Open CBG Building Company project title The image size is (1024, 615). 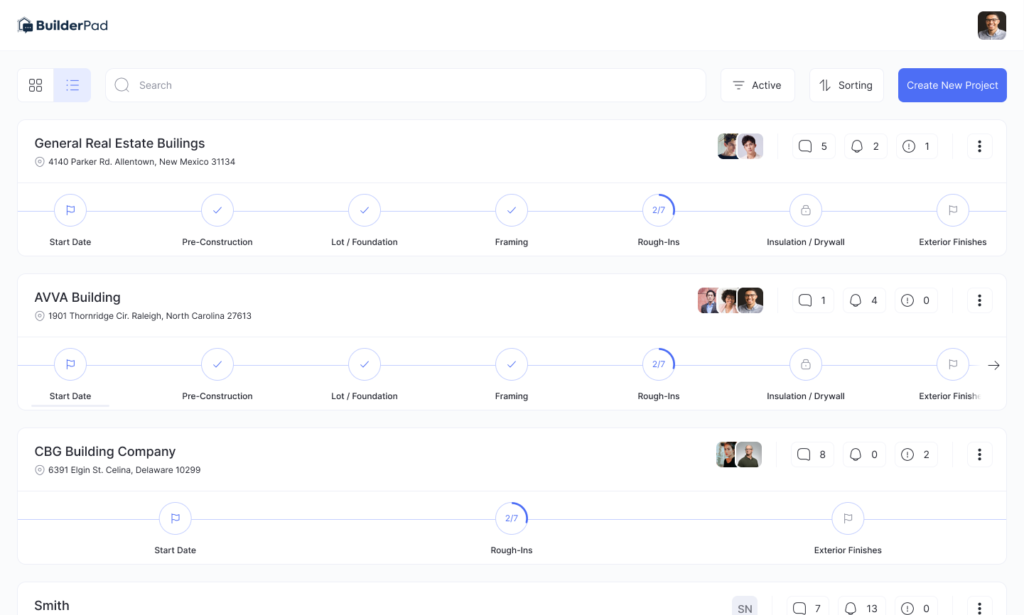click(105, 451)
